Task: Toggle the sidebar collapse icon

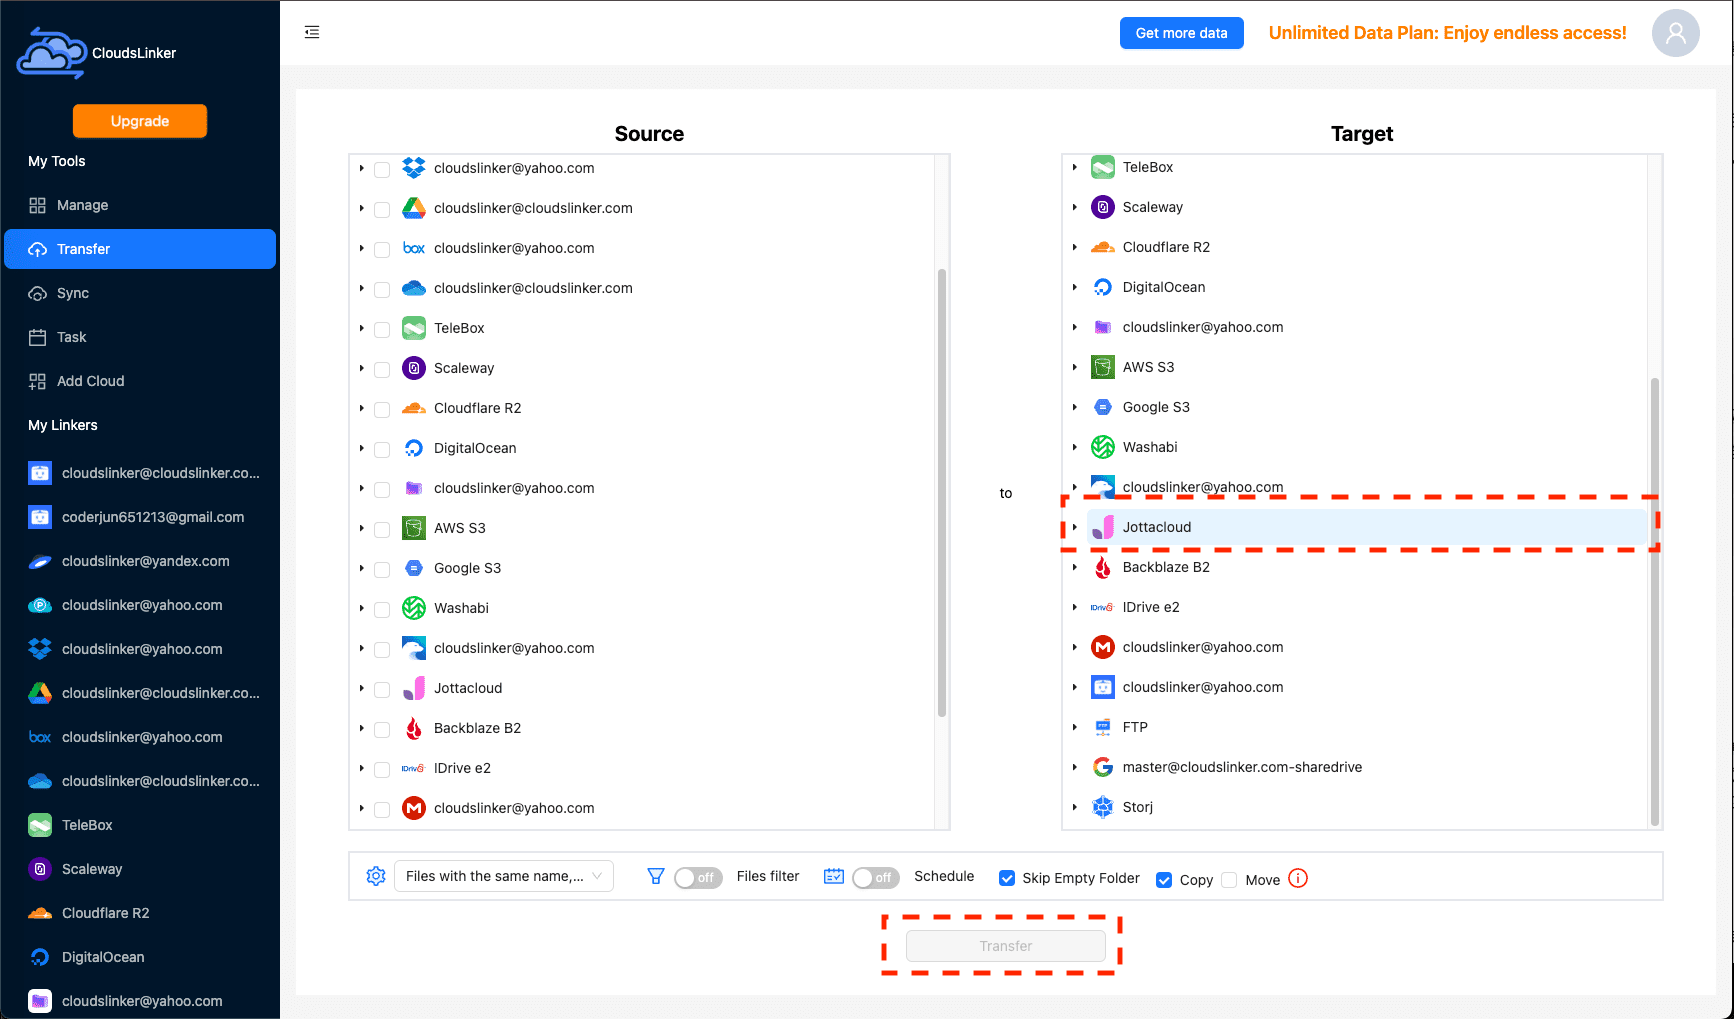Action: tap(312, 32)
